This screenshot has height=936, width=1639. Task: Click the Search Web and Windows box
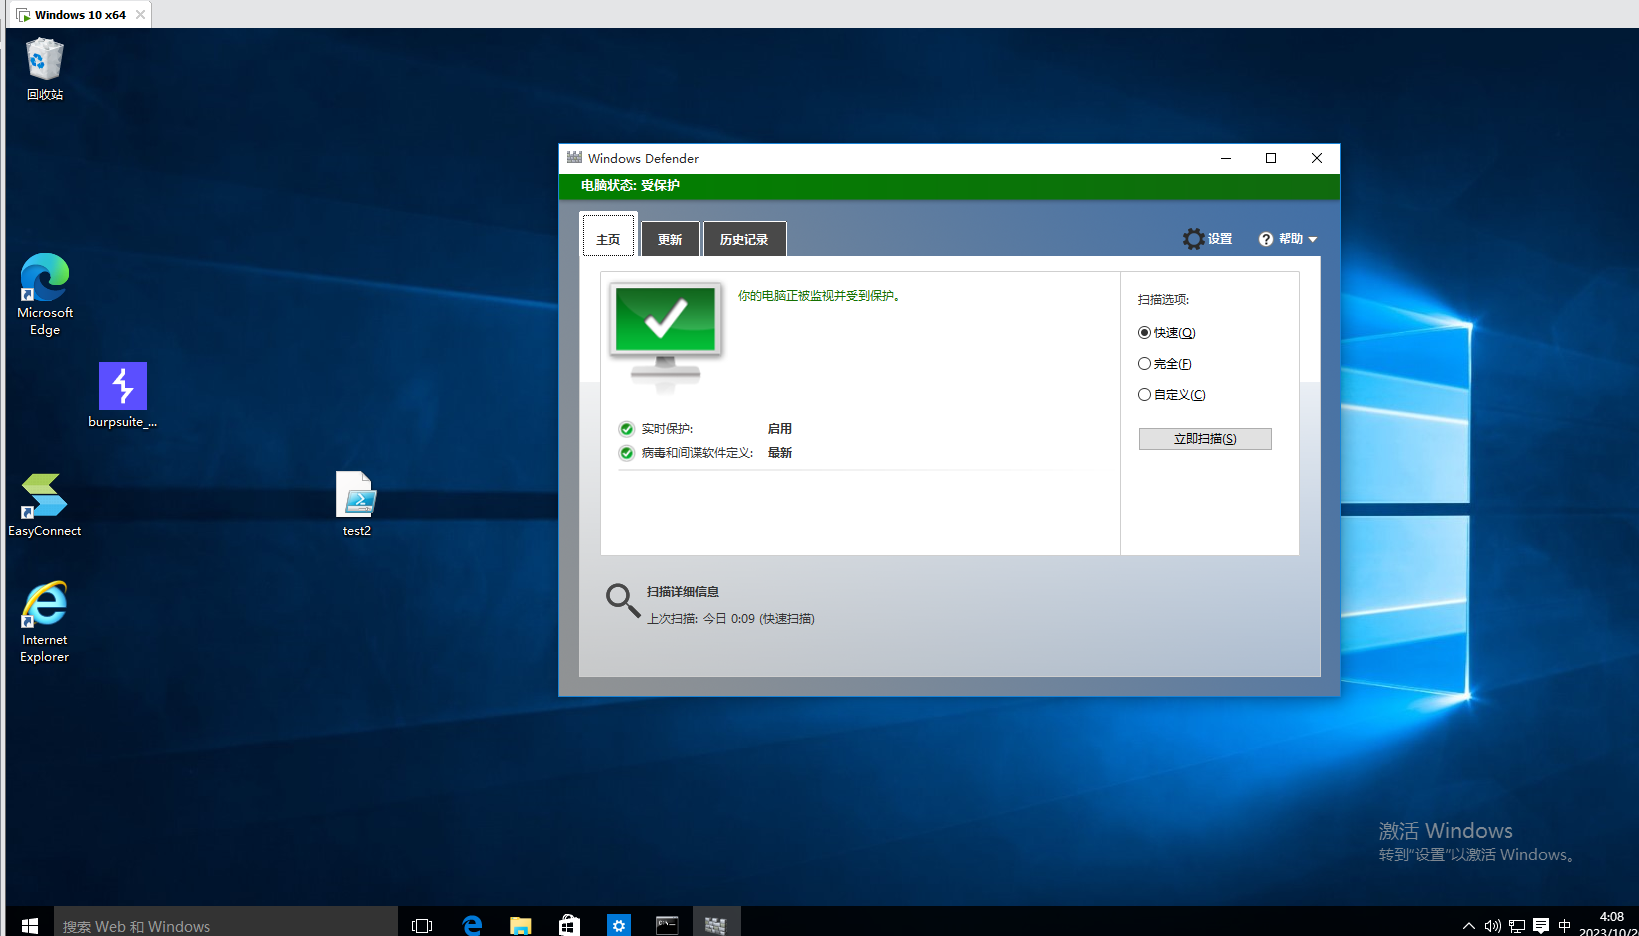click(225, 925)
